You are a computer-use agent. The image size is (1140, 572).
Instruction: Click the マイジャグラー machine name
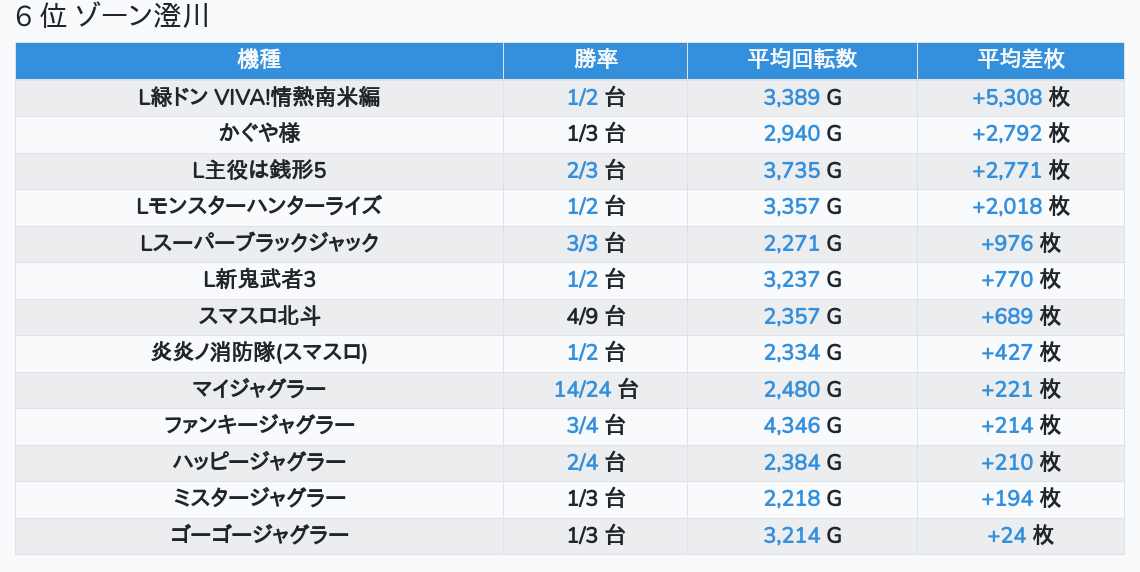coord(259,389)
